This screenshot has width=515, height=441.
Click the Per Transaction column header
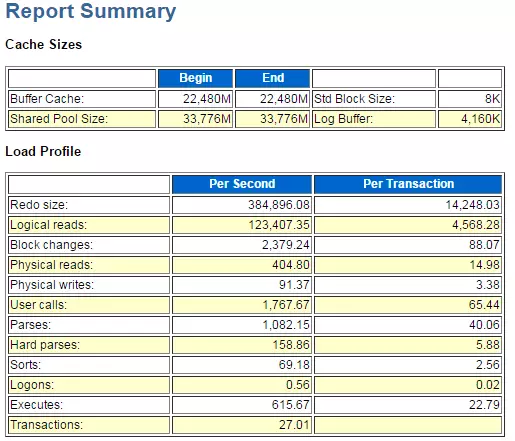(x=408, y=184)
